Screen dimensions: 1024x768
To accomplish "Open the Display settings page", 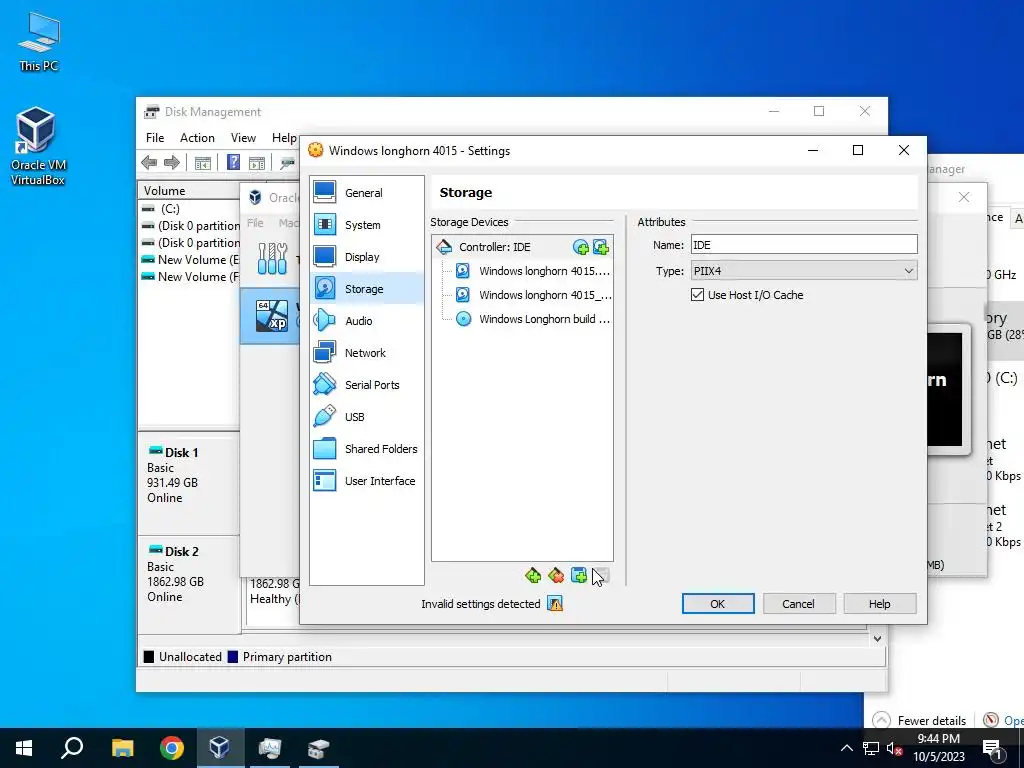I will [366, 257].
